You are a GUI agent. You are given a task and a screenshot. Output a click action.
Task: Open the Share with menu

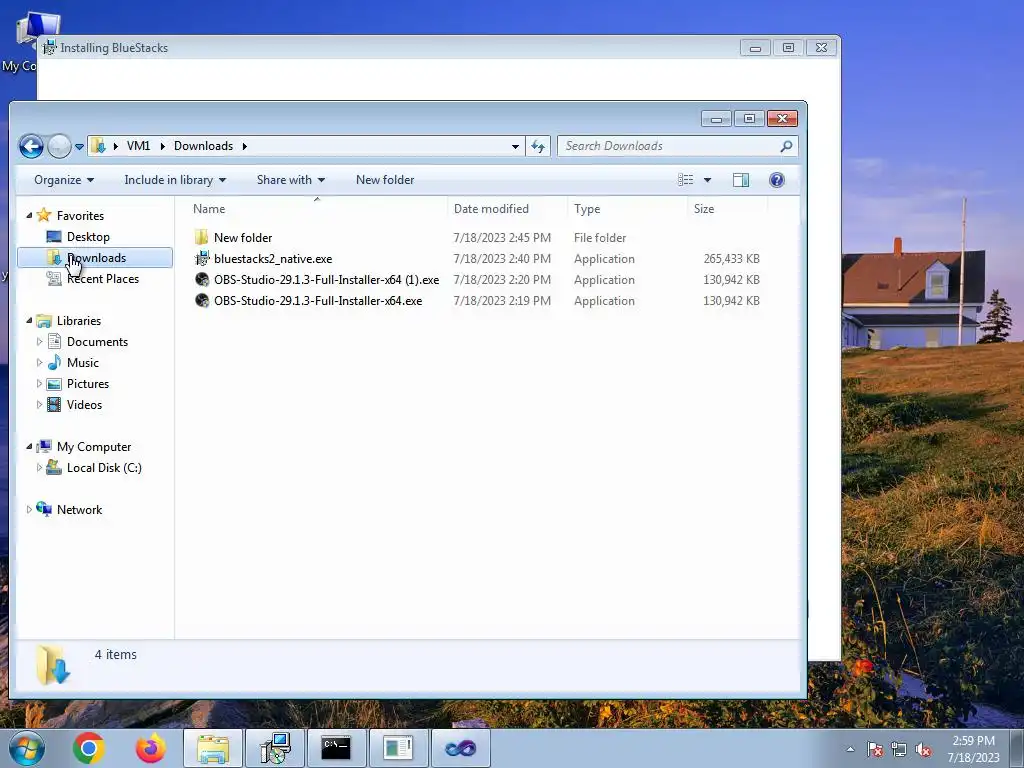tap(291, 180)
